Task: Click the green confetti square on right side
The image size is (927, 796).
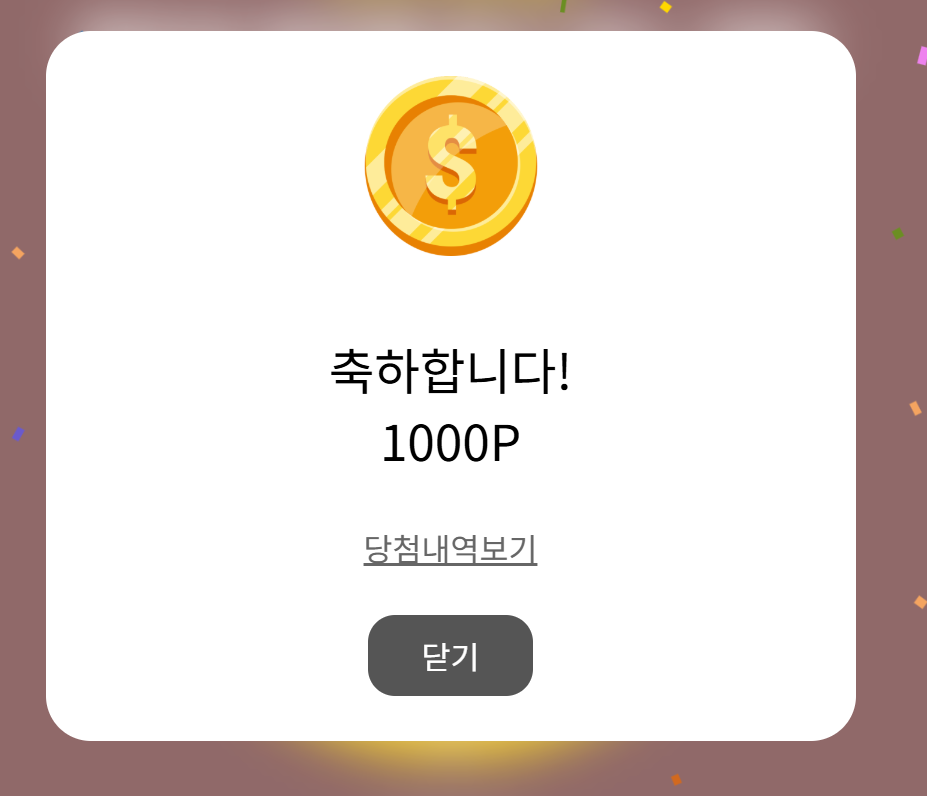Action: [x=898, y=234]
